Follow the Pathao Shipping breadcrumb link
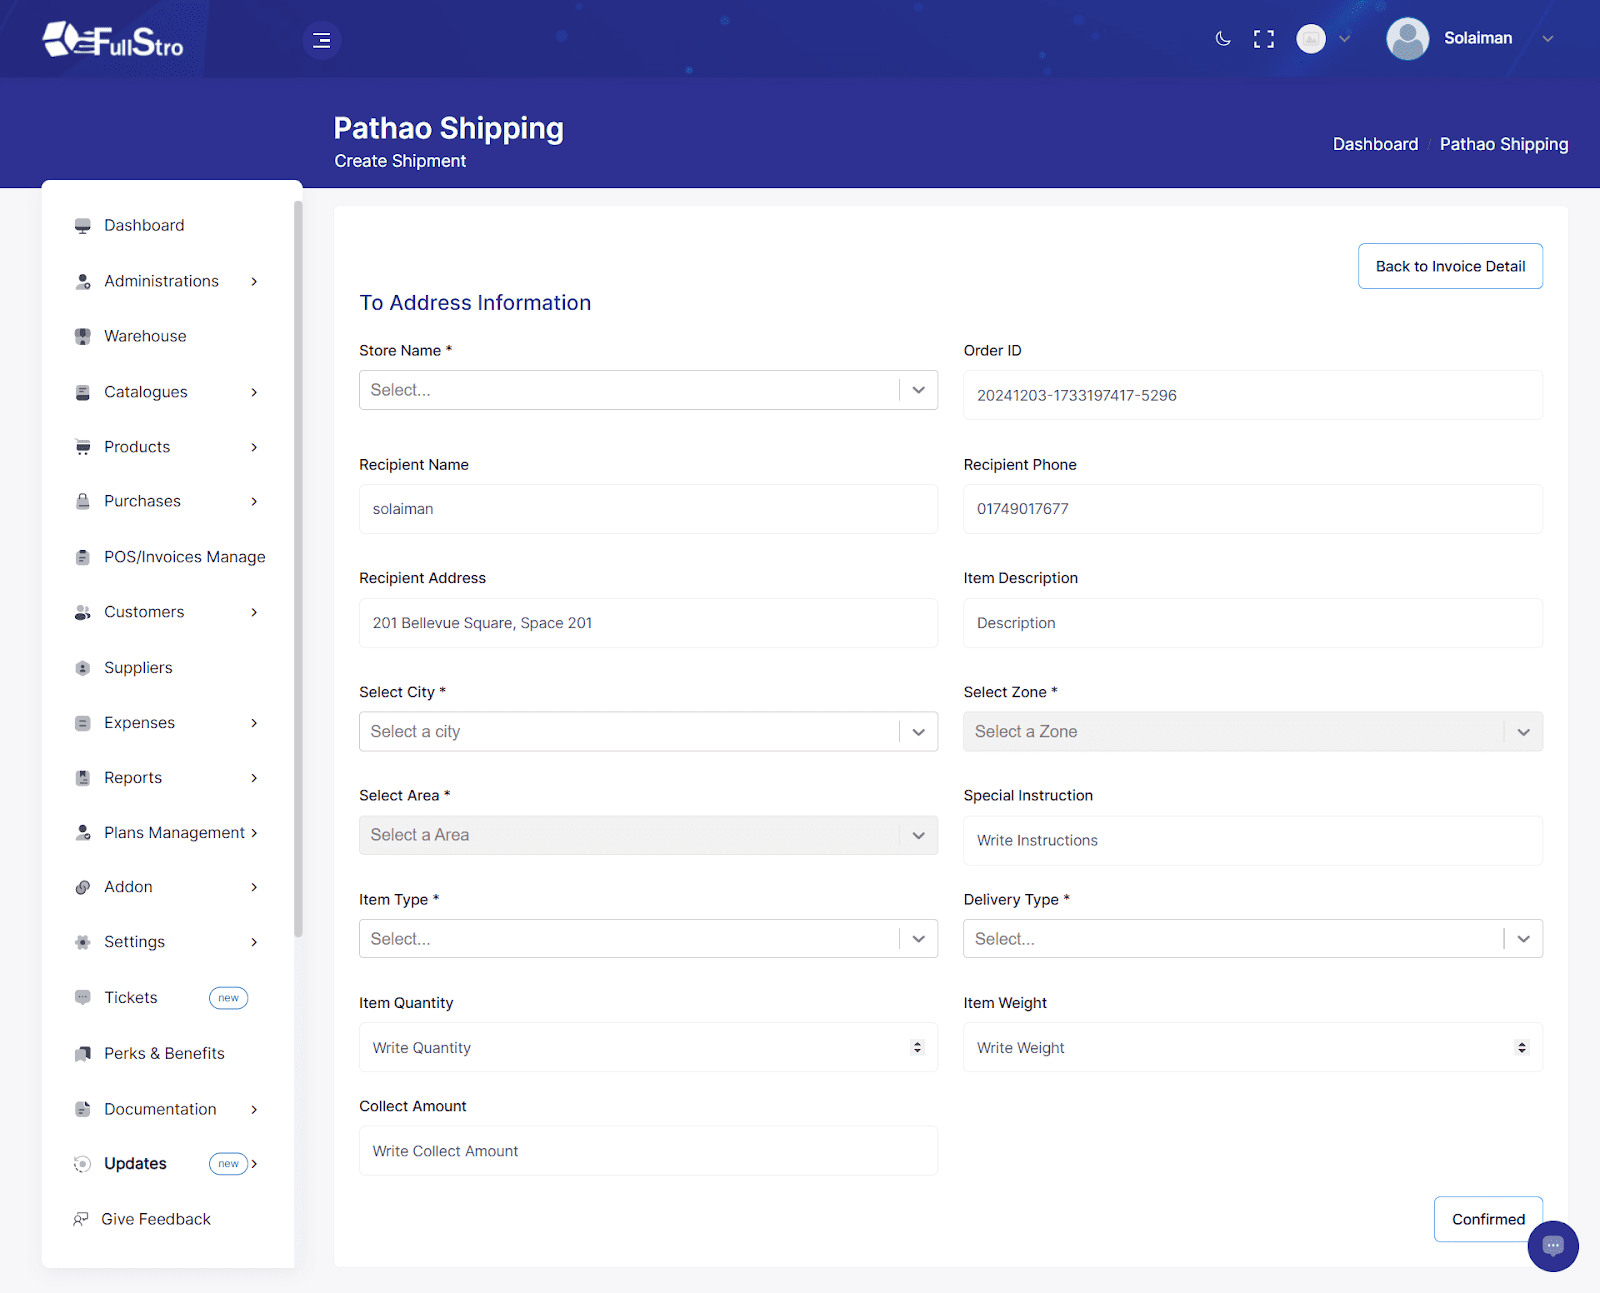The height and width of the screenshot is (1293, 1600). click(1504, 144)
